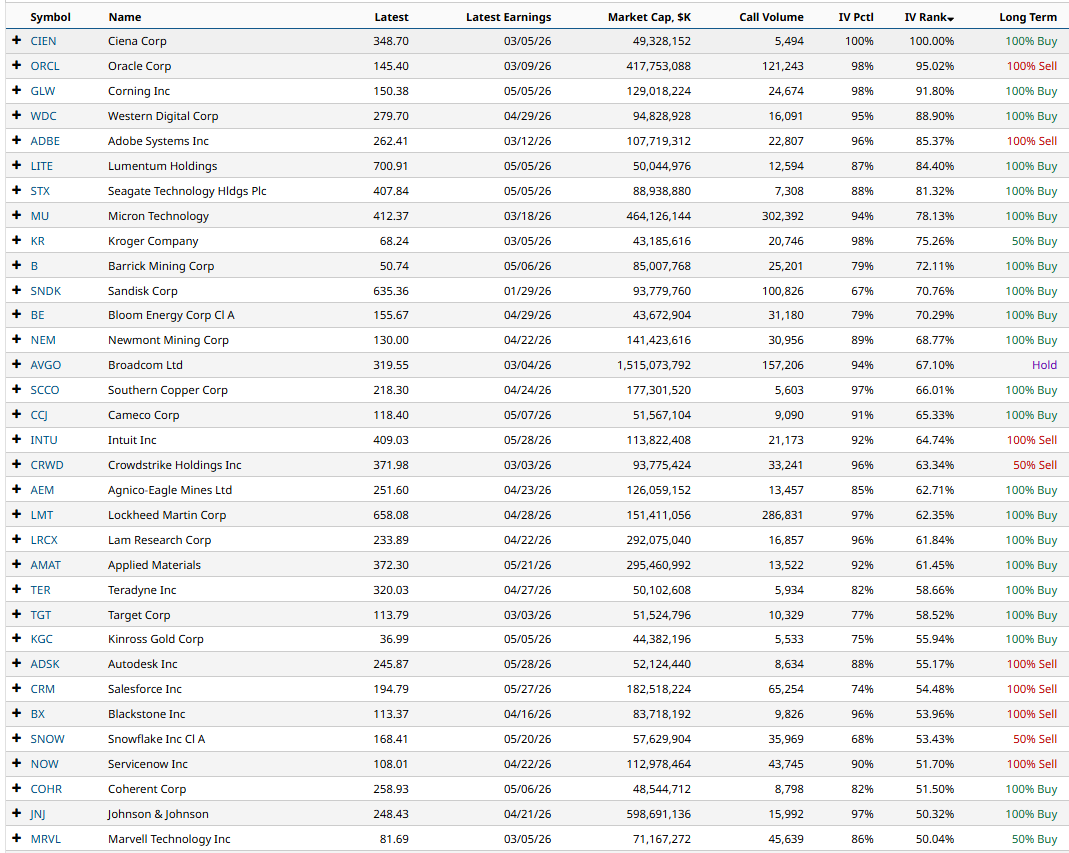The image size is (1069, 853).
Task: Click the plus icon beside KGC
Action: click(x=17, y=638)
